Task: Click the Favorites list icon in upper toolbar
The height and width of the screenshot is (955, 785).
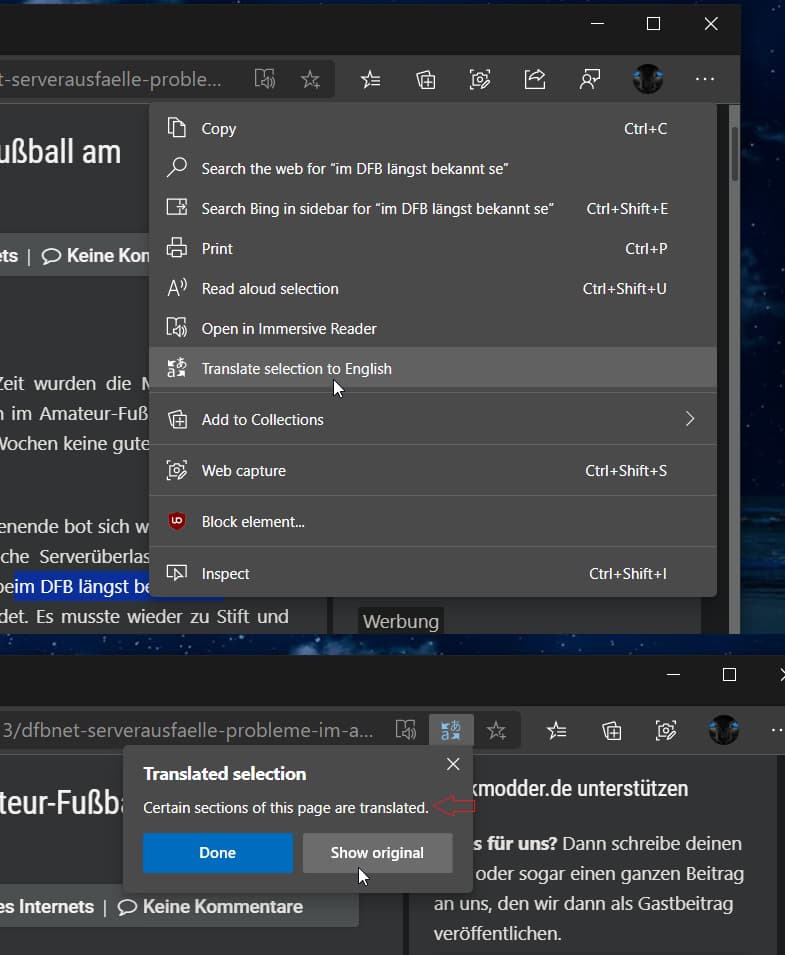Action: click(370, 79)
